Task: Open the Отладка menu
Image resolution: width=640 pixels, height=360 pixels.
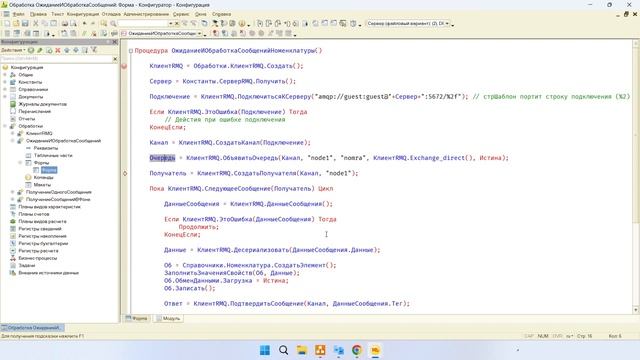Action: [x=111, y=14]
